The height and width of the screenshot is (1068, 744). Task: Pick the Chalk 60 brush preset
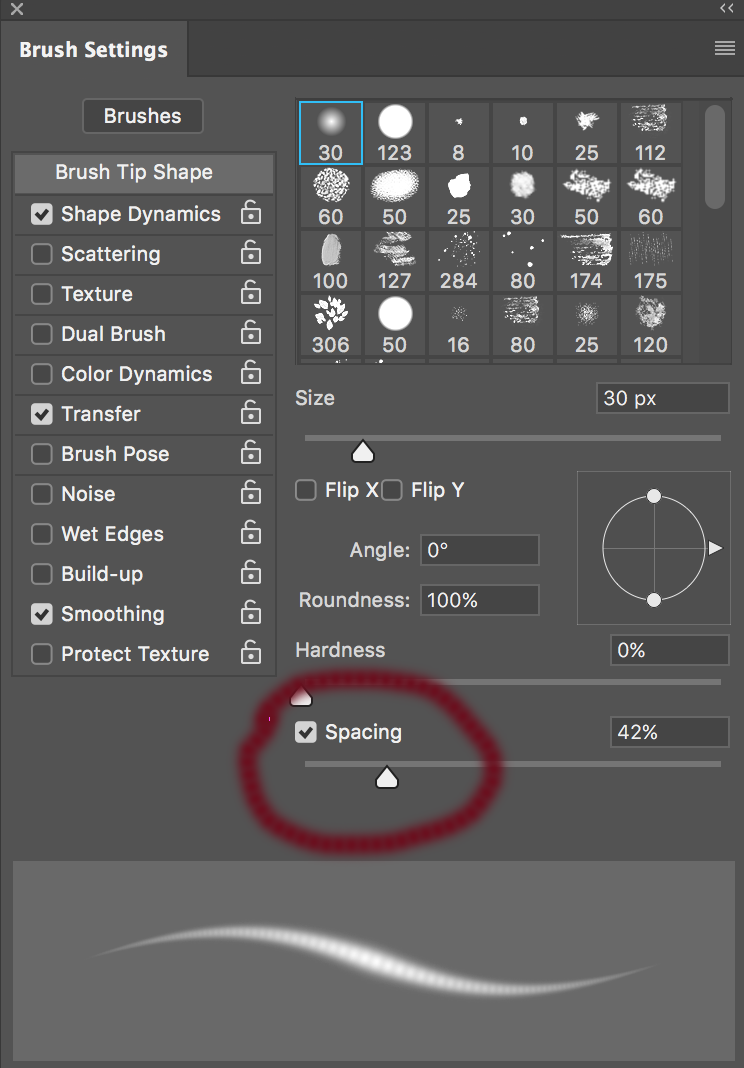(330, 190)
